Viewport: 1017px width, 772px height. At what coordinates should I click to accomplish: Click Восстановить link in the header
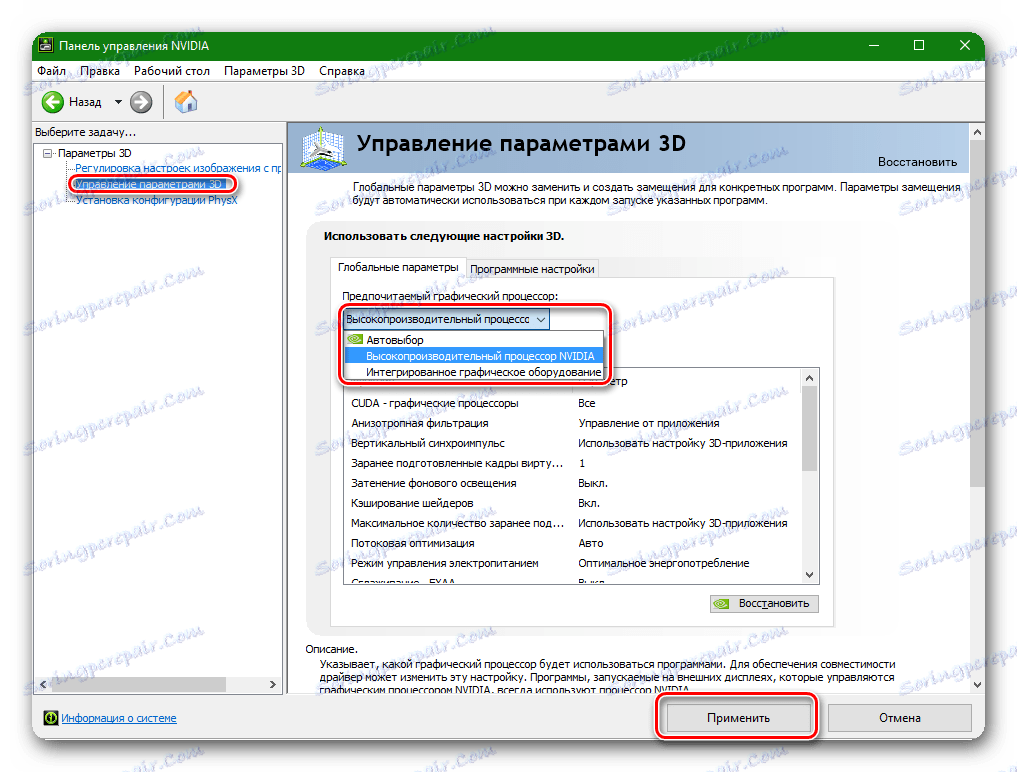click(917, 162)
